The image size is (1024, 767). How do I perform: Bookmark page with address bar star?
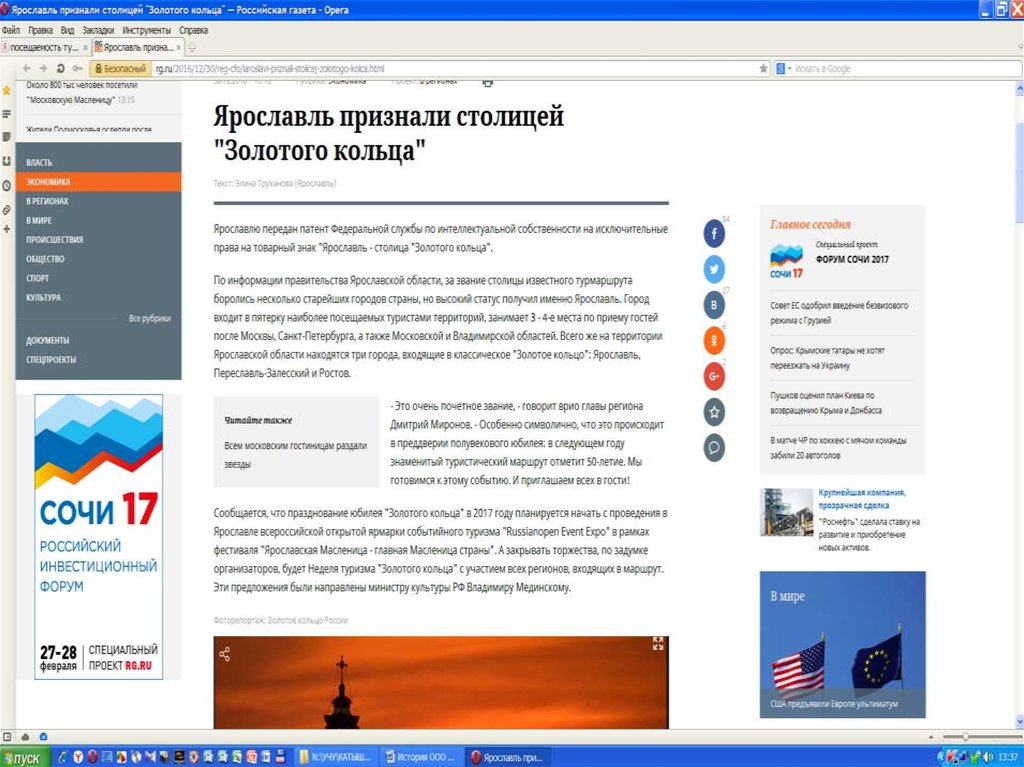763,69
